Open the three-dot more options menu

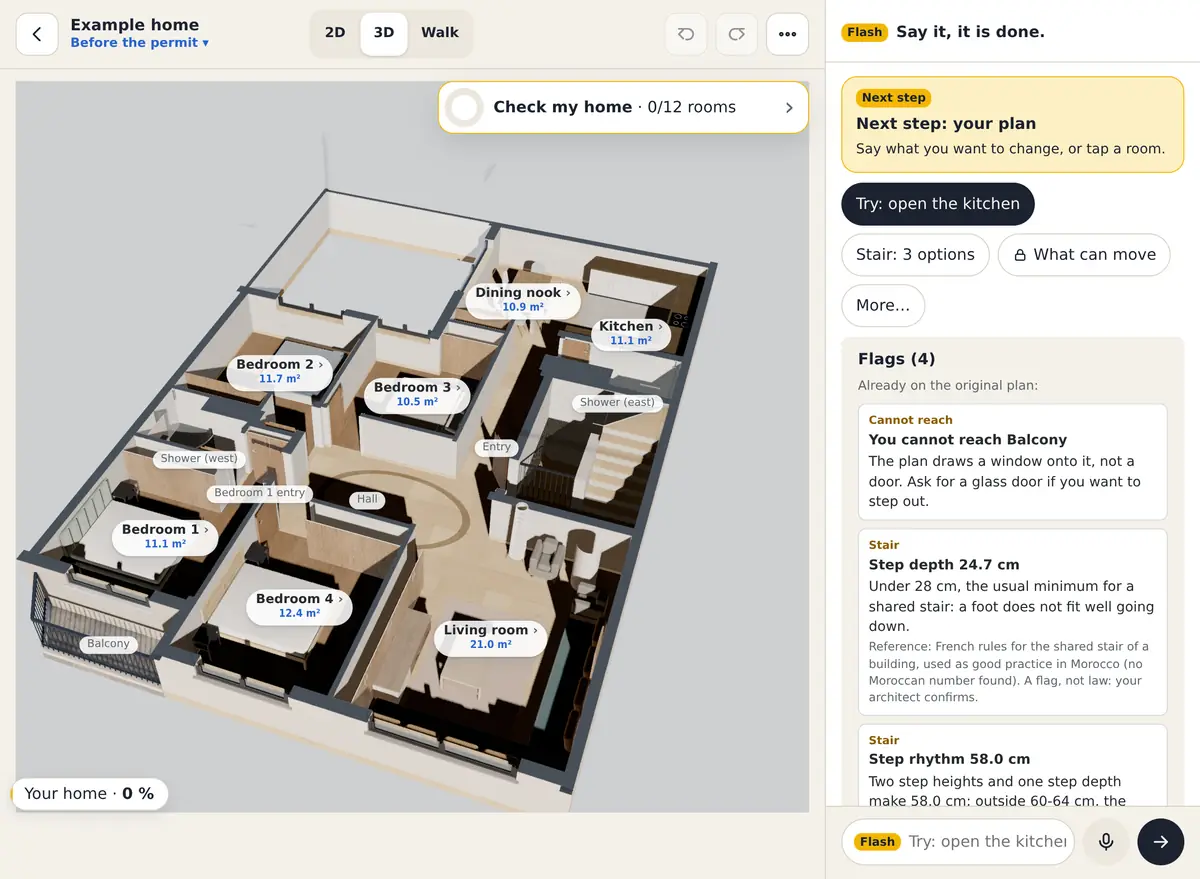click(x=787, y=34)
